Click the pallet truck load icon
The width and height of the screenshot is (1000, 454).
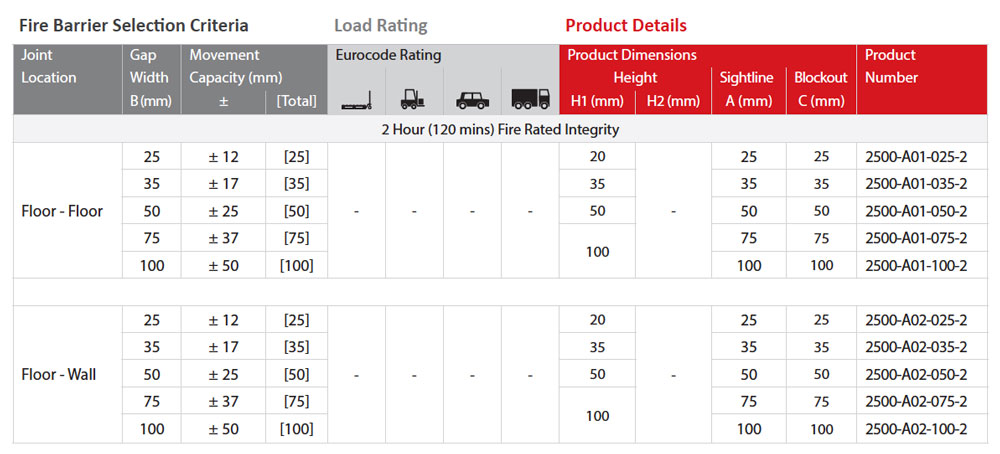tap(356, 101)
